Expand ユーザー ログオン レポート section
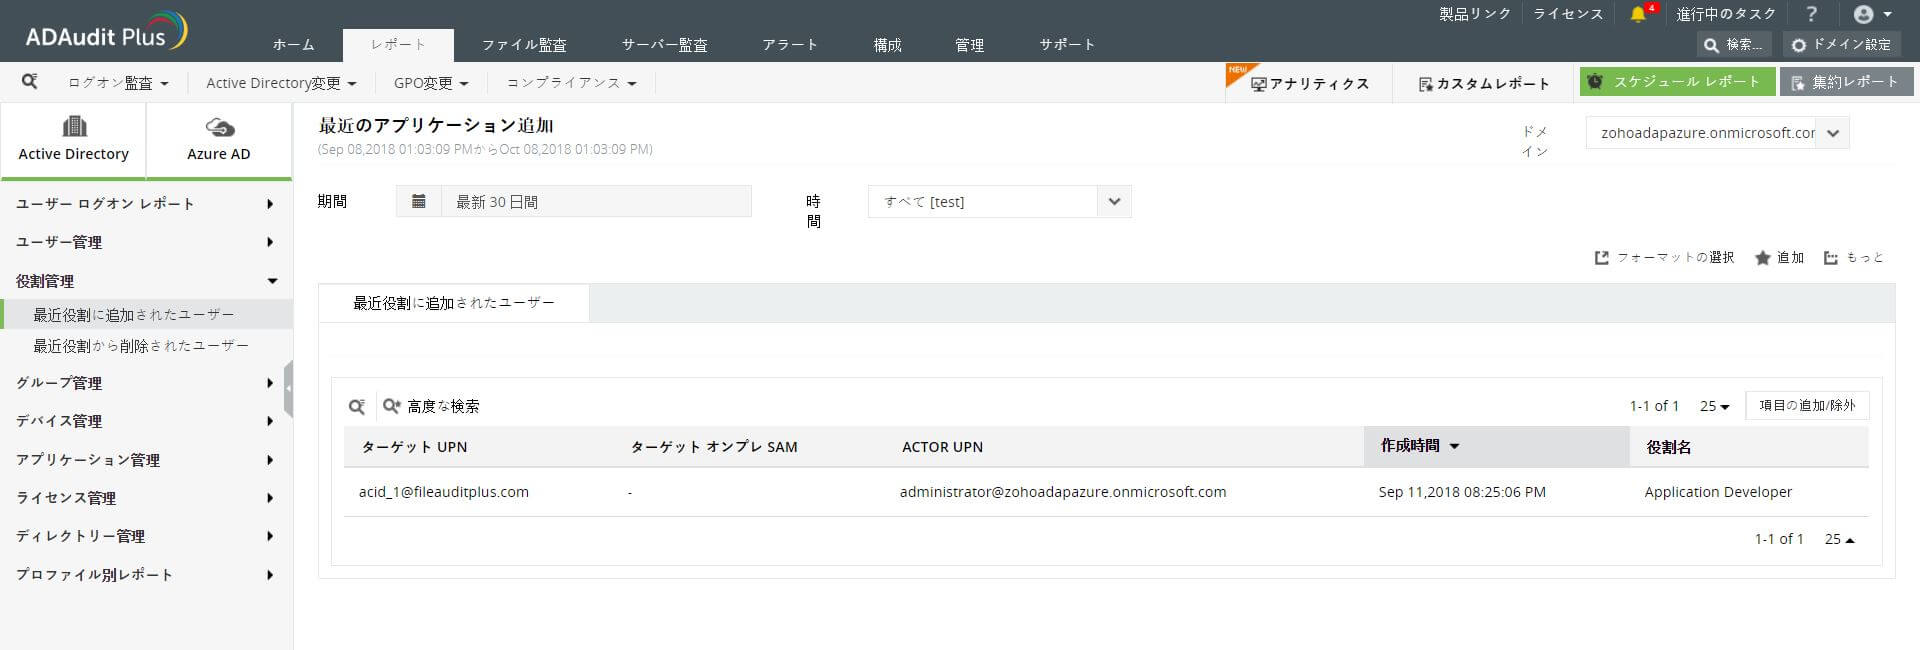Screen dimensions: 1920x650 (146, 203)
